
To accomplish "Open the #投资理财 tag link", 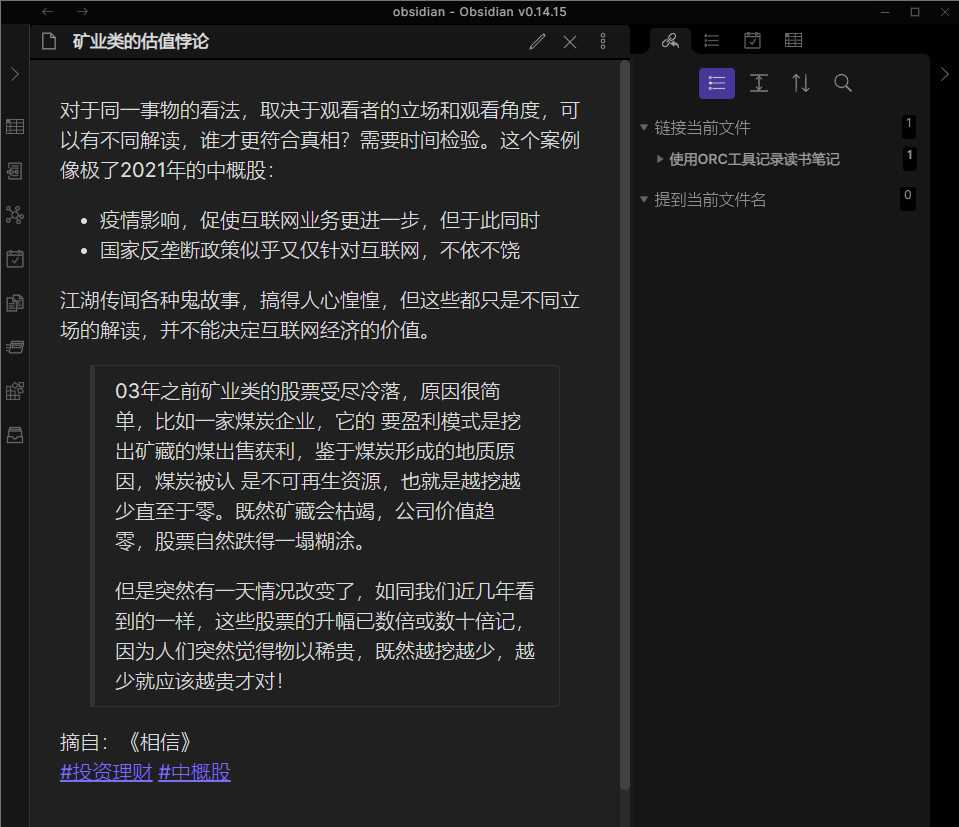I will coord(105,773).
